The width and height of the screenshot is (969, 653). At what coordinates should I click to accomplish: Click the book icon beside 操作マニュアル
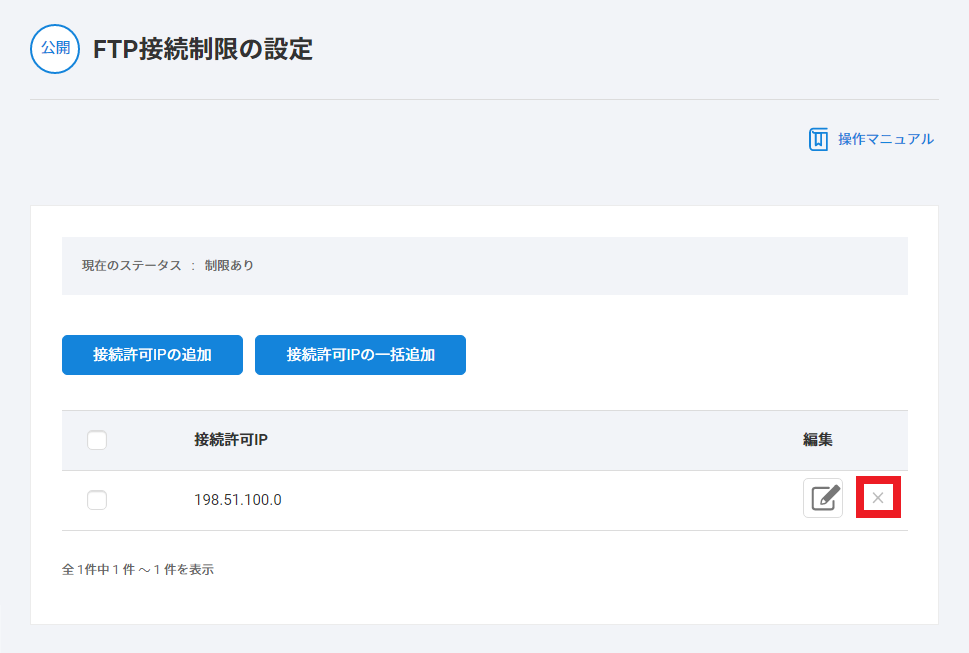tap(818, 139)
